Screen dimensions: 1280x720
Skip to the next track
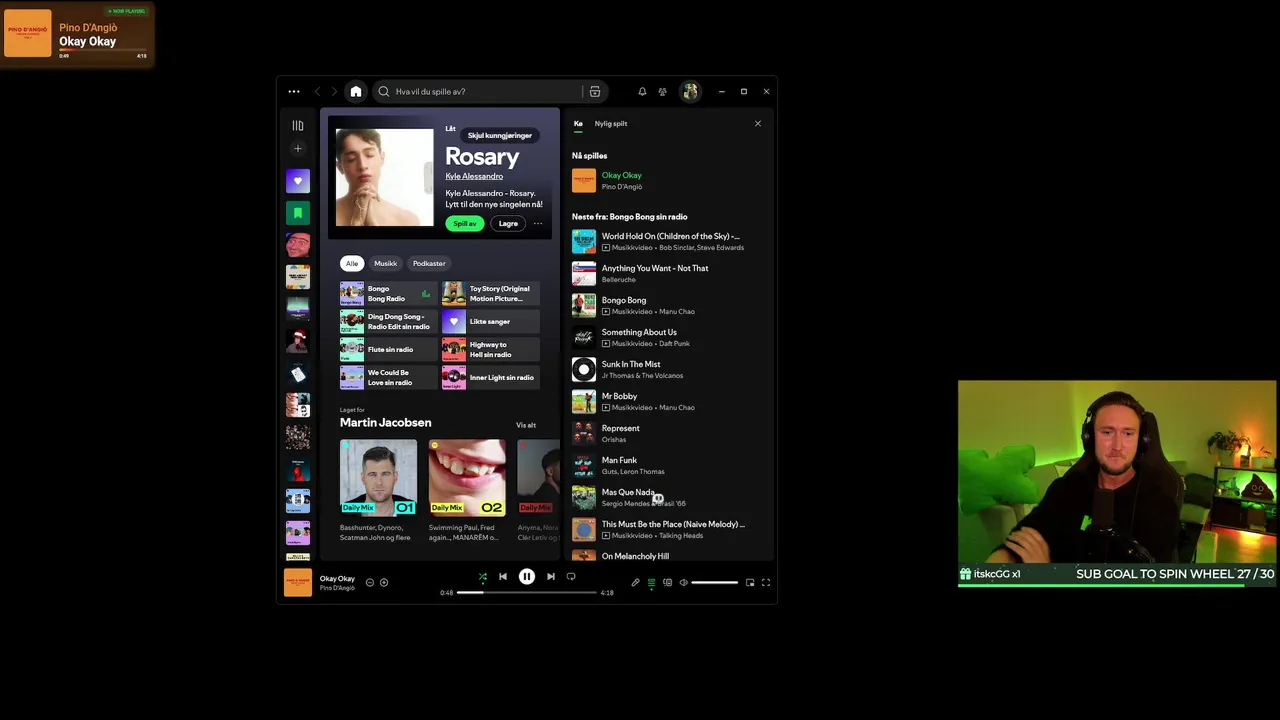(x=550, y=576)
